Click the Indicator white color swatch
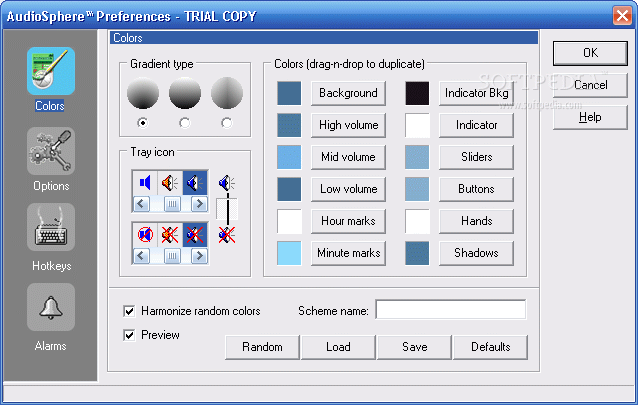Viewport: 638px width, 405px height. pos(417,125)
